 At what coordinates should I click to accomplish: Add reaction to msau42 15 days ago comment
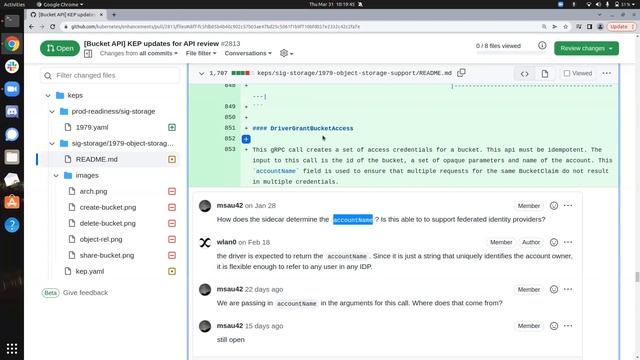tap(553, 326)
